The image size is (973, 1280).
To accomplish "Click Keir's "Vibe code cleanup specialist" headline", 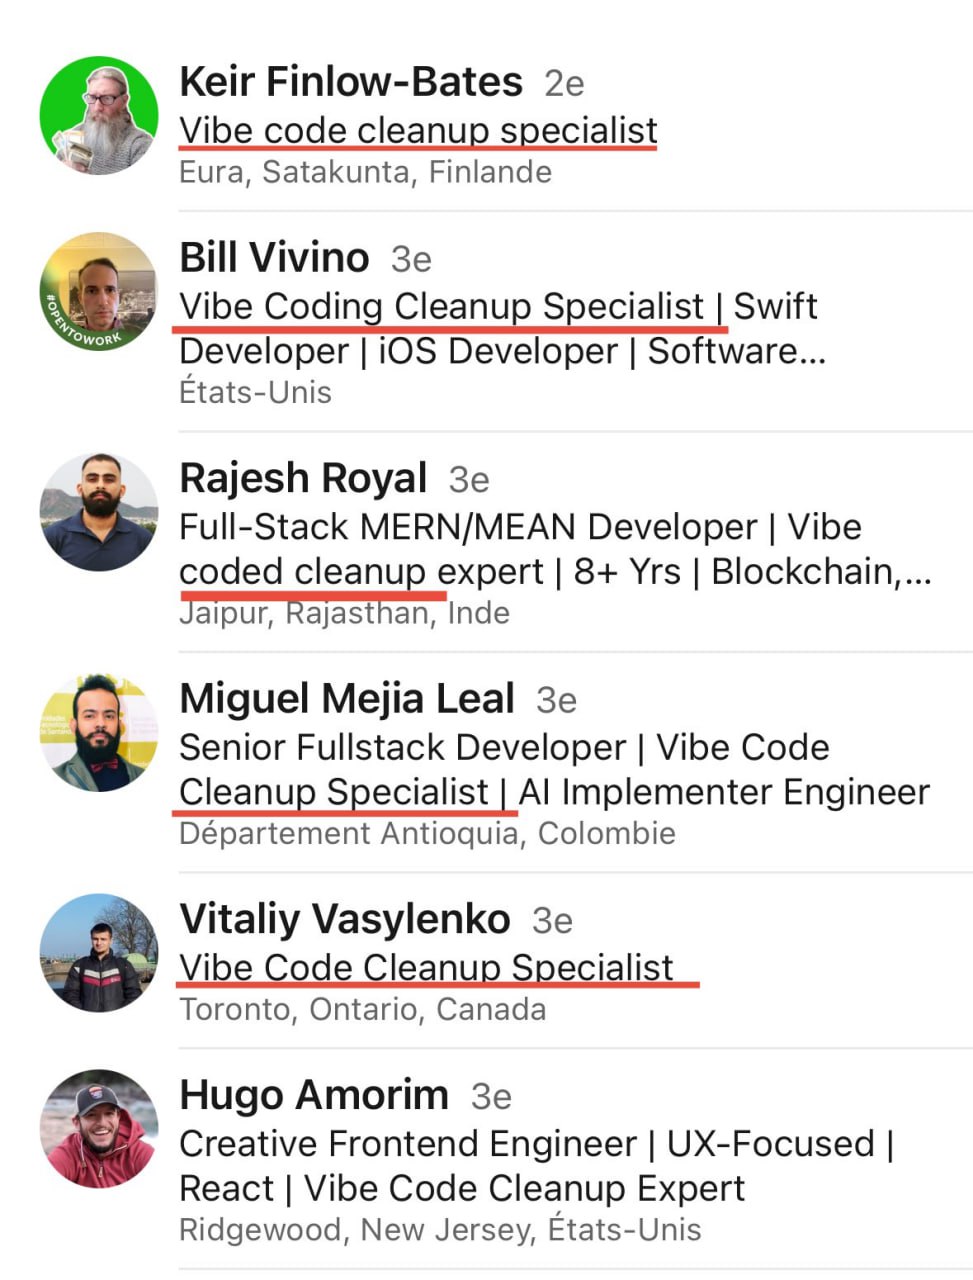I will tap(418, 130).
